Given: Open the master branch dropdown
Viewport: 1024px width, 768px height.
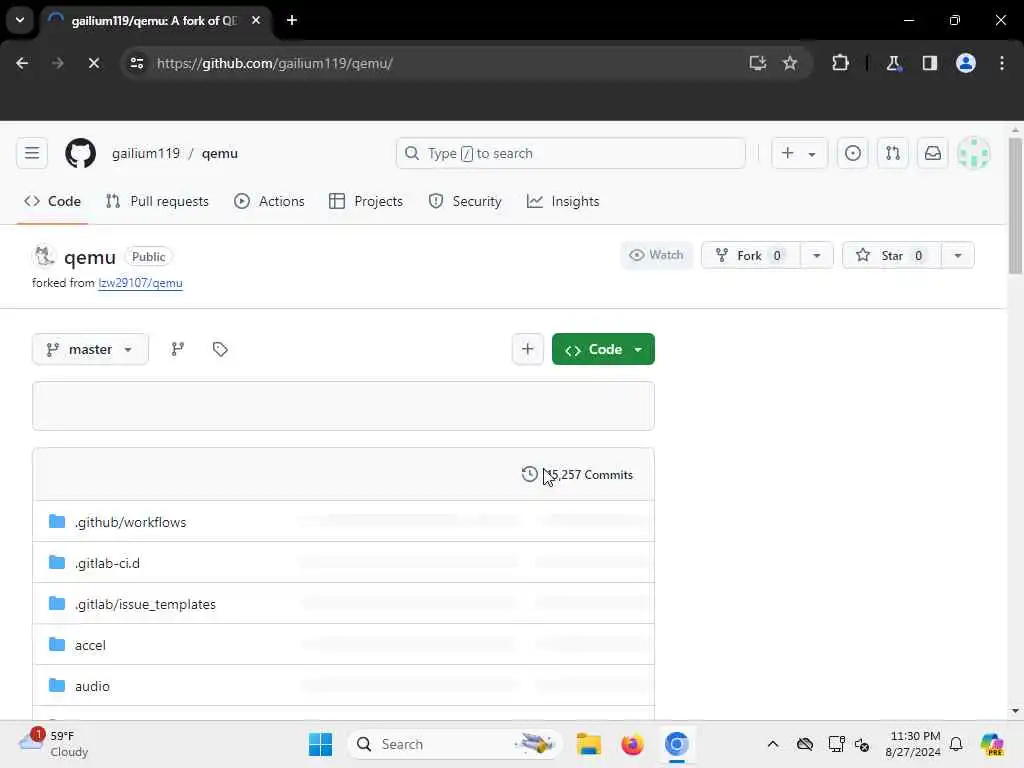Looking at the screenshot, I should pyautogui.click(x=90, y=349).
